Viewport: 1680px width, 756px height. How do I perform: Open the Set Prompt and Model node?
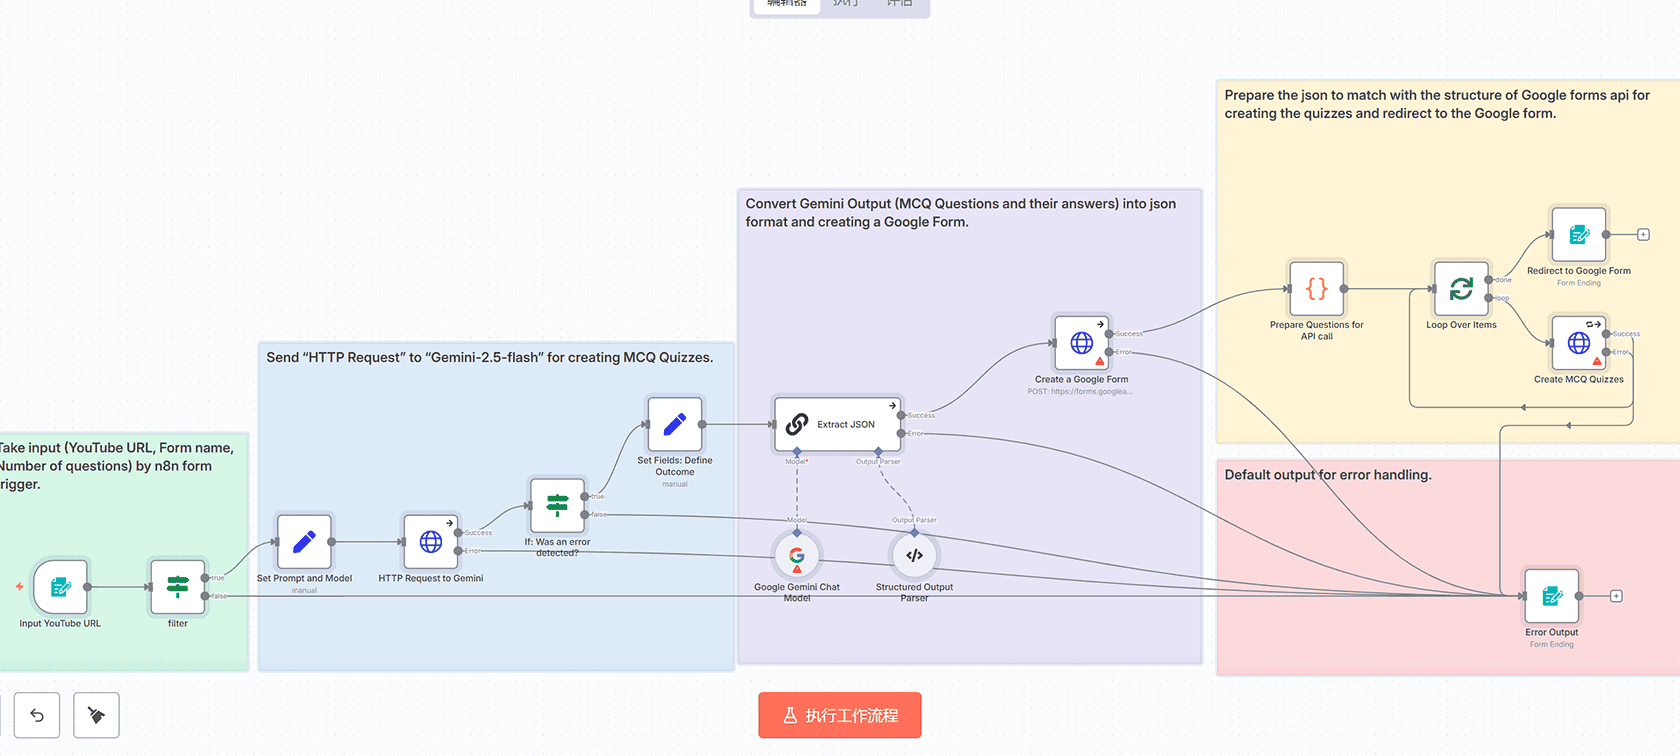pyautogui.click(x=304, y=542)
